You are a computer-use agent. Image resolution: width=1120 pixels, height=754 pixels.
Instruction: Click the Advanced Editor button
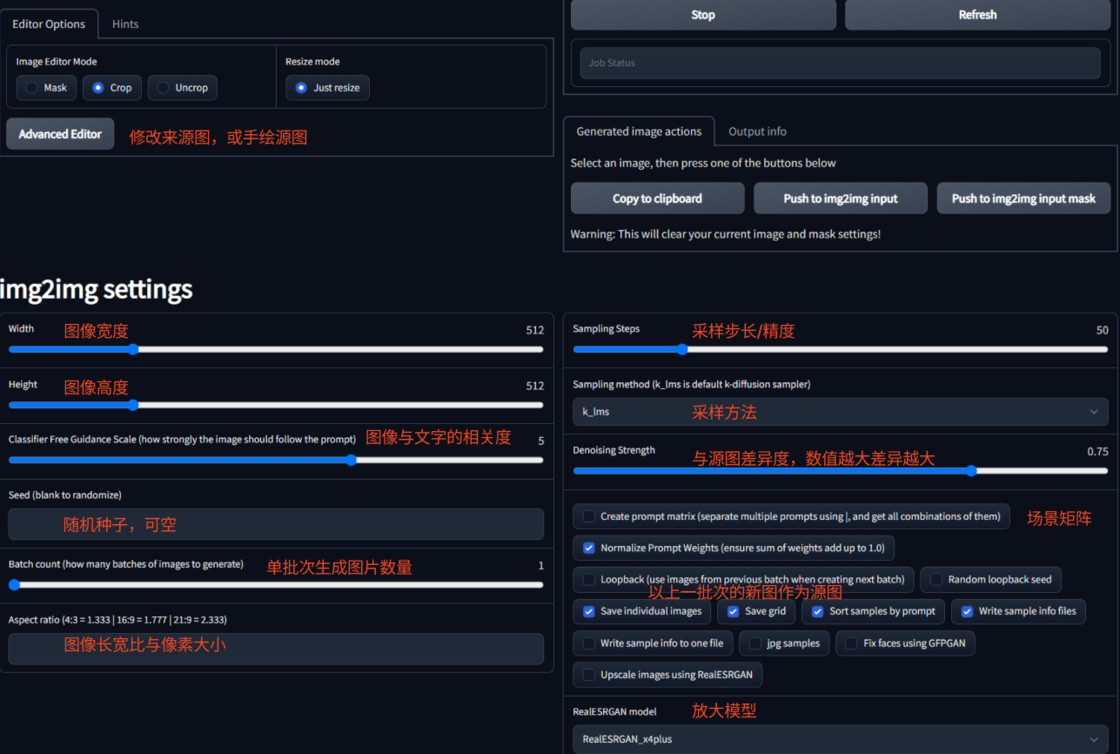(x=60, y=134)
